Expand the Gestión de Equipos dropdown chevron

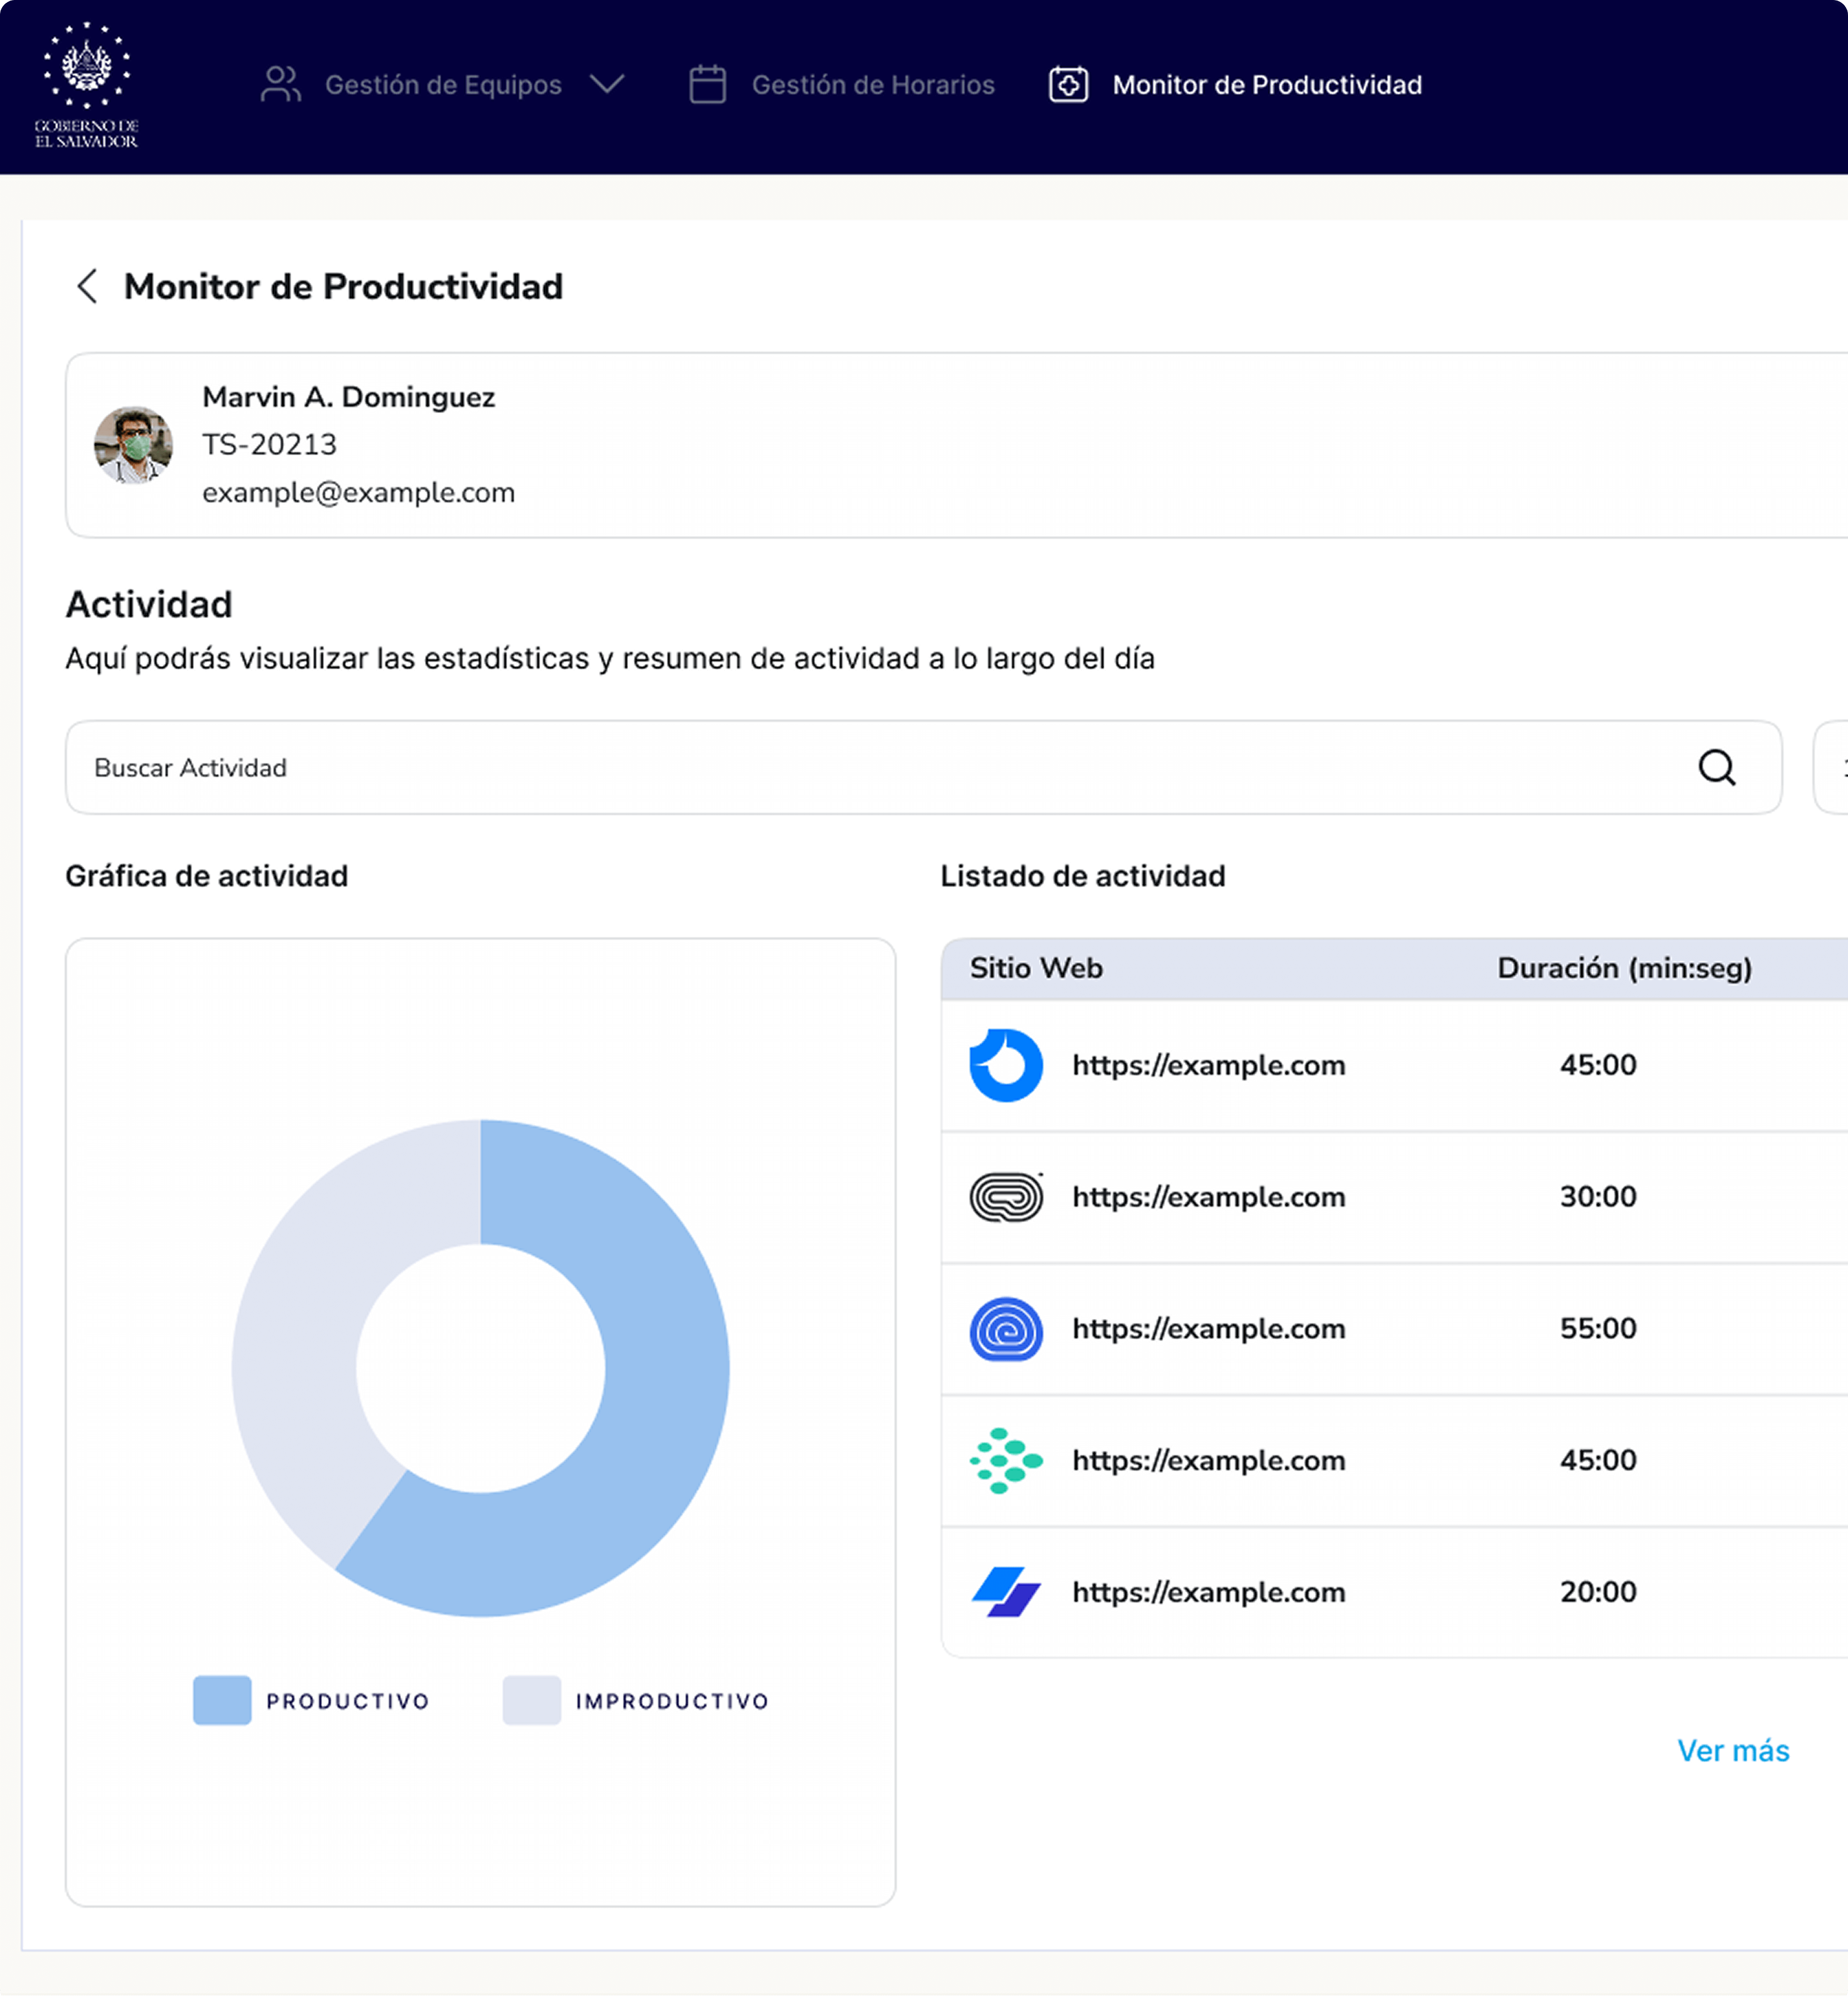tap(607, 84)
